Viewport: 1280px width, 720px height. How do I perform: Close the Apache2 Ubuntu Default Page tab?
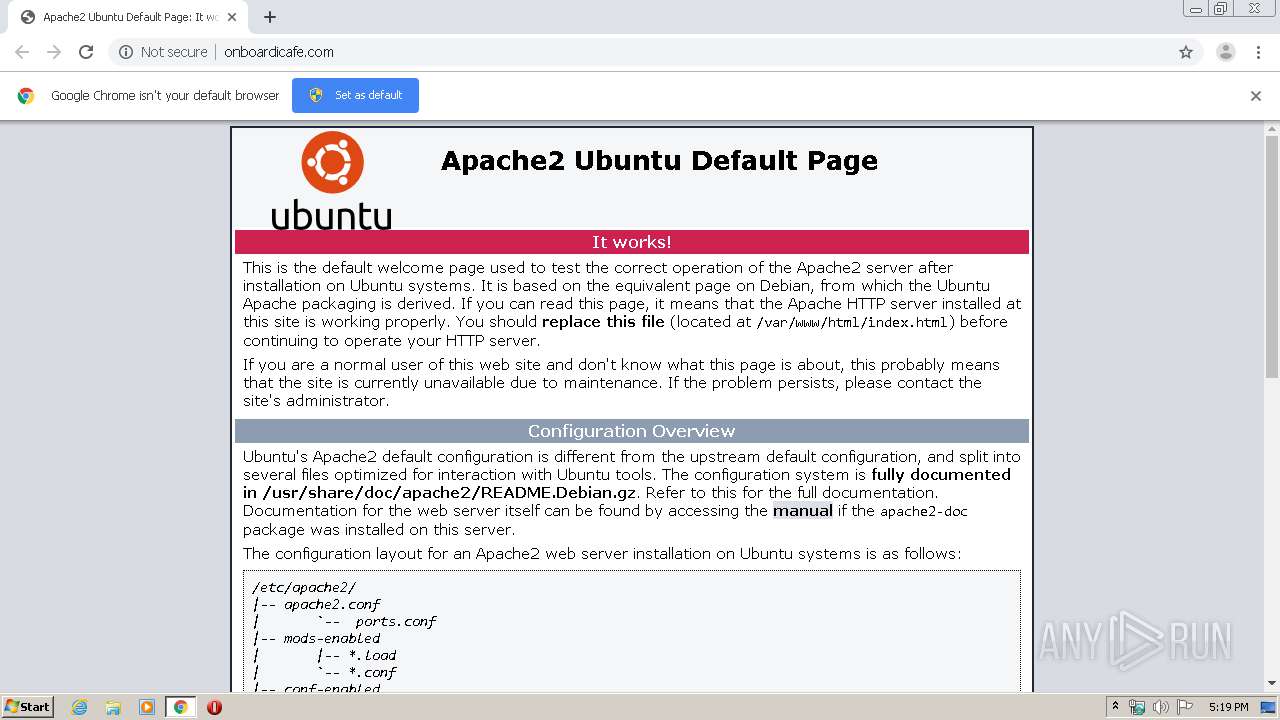(x=232, y=17)
